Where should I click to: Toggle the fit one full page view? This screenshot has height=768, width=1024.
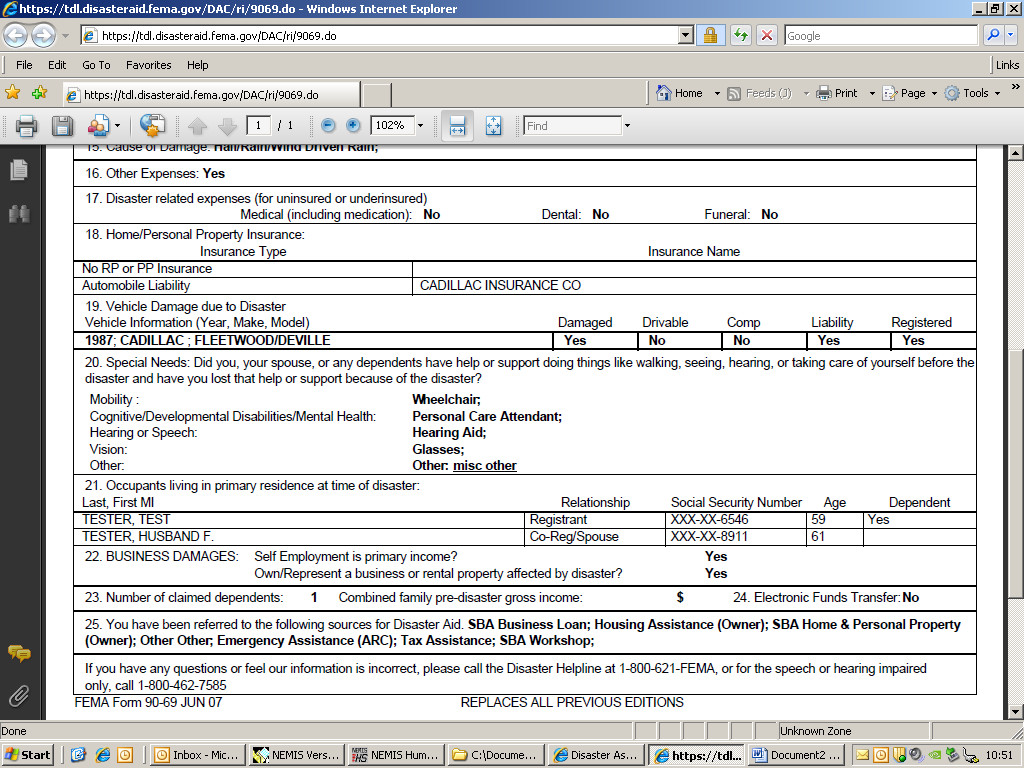coord(493,126)
